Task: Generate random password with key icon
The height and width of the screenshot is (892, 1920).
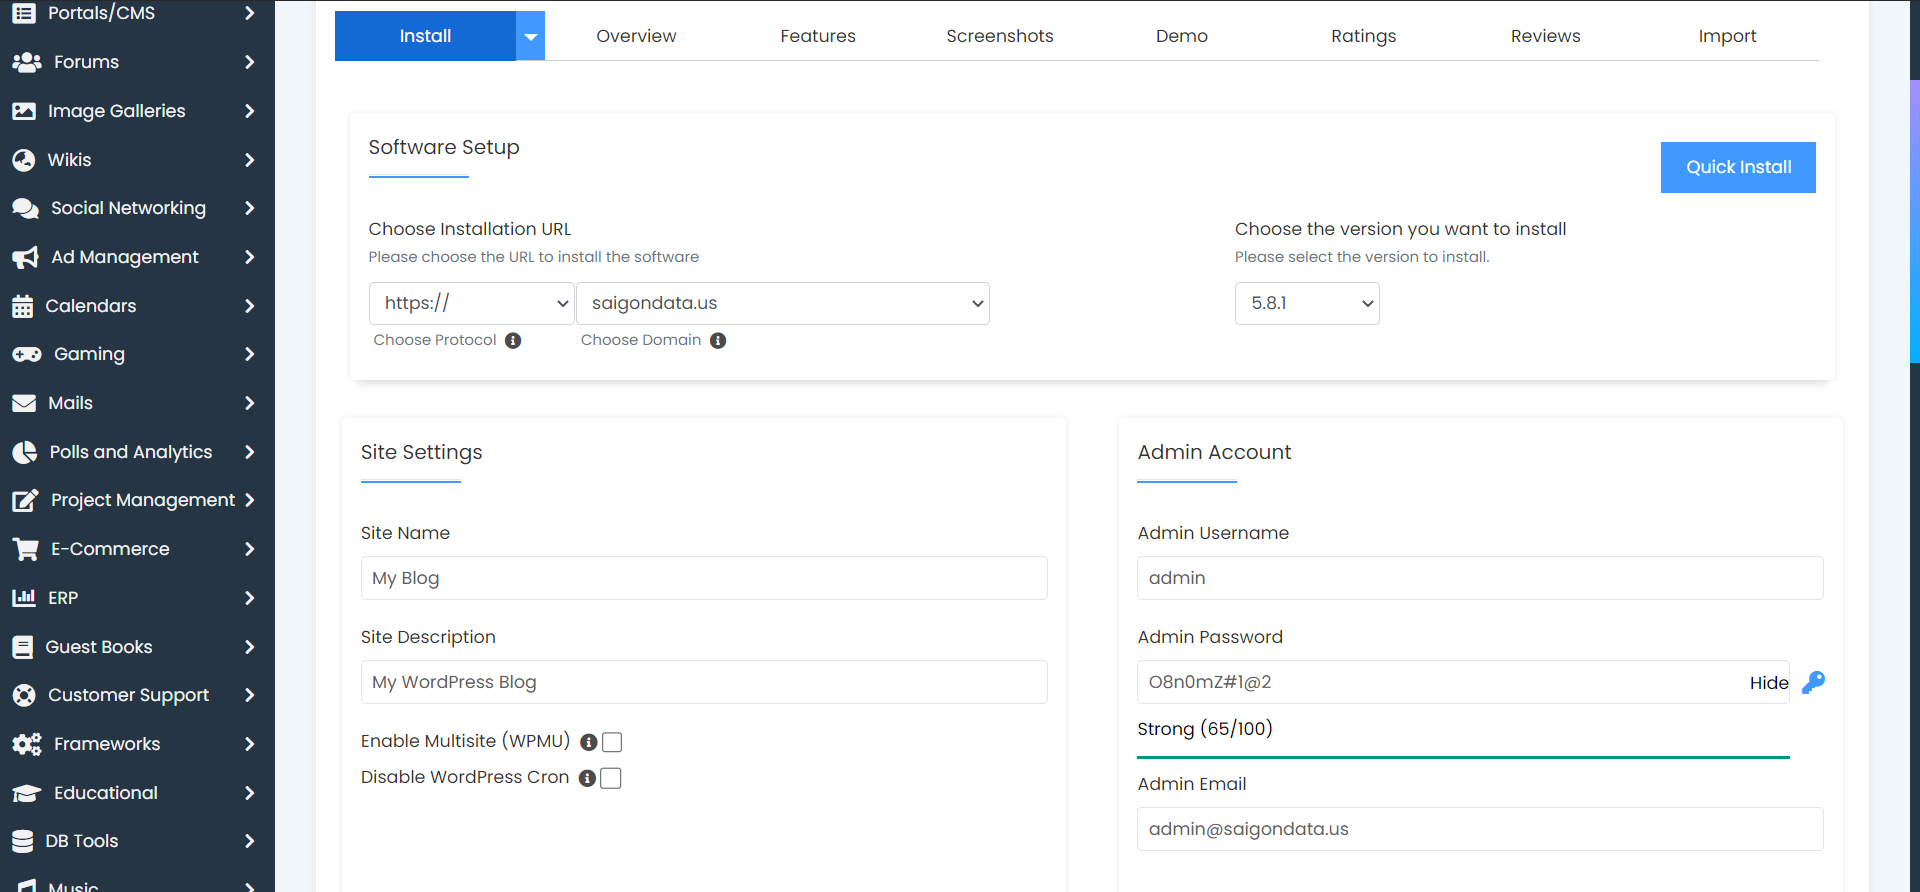Action: [1813, 682]
